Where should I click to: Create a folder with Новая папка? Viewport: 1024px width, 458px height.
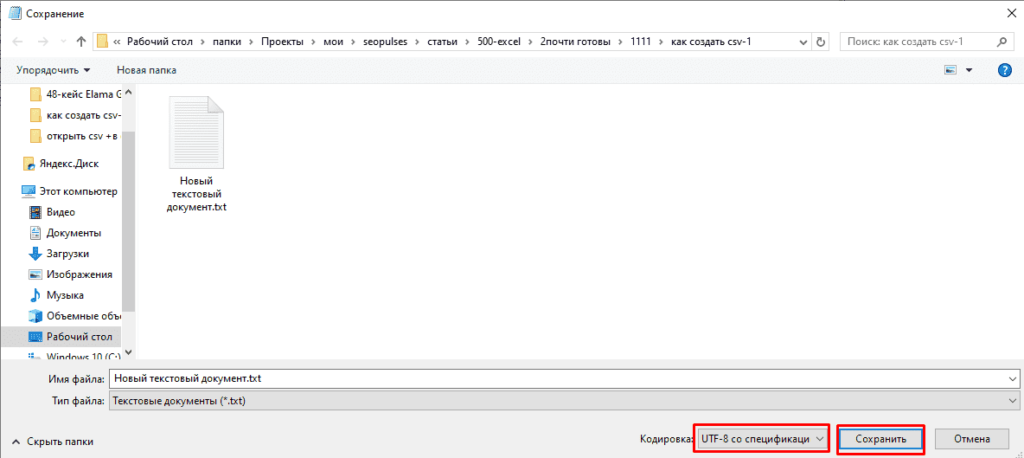[146, 70]
